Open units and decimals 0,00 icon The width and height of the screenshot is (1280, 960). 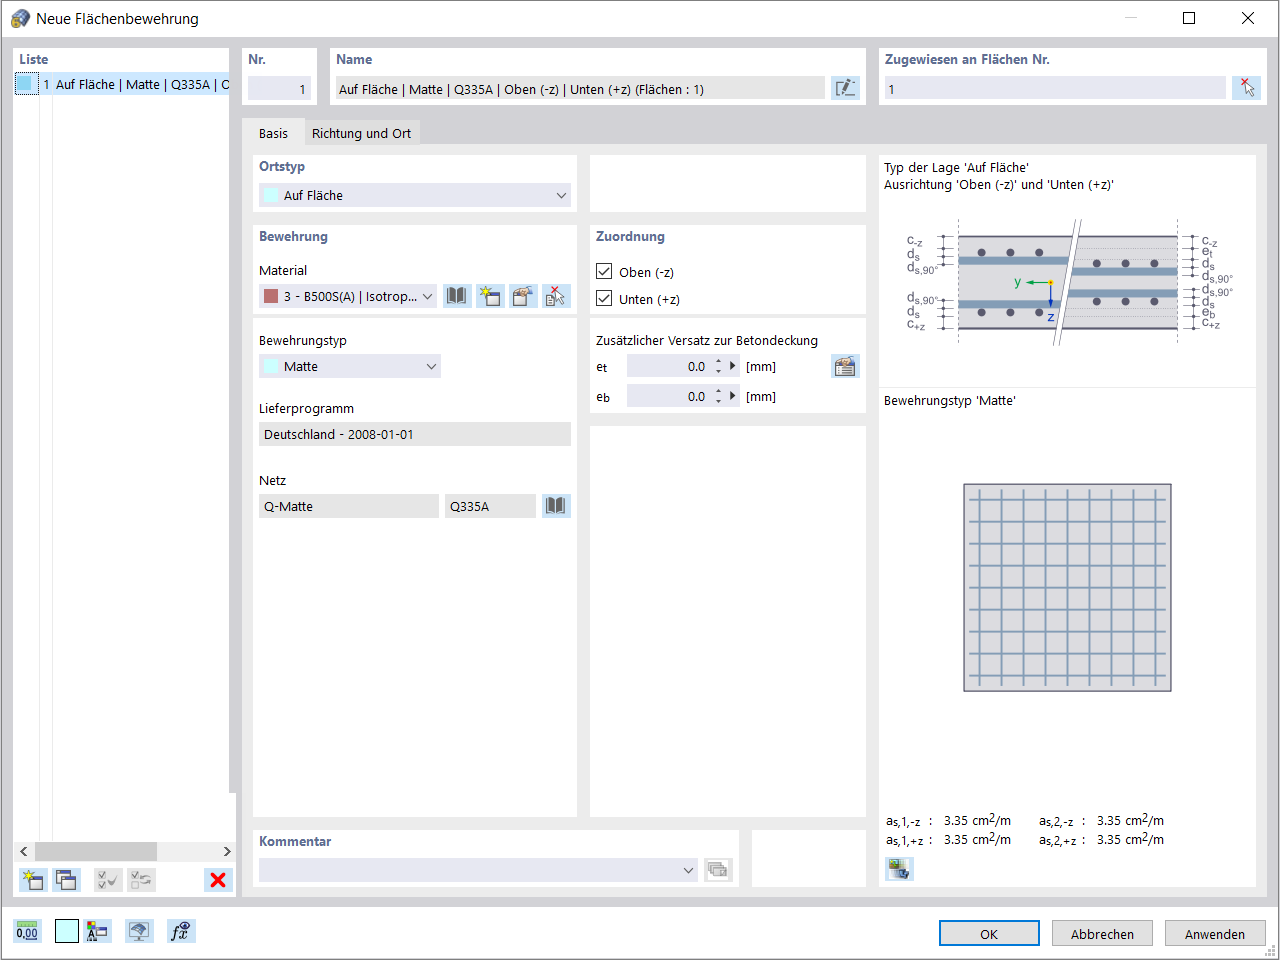point(27,931)
